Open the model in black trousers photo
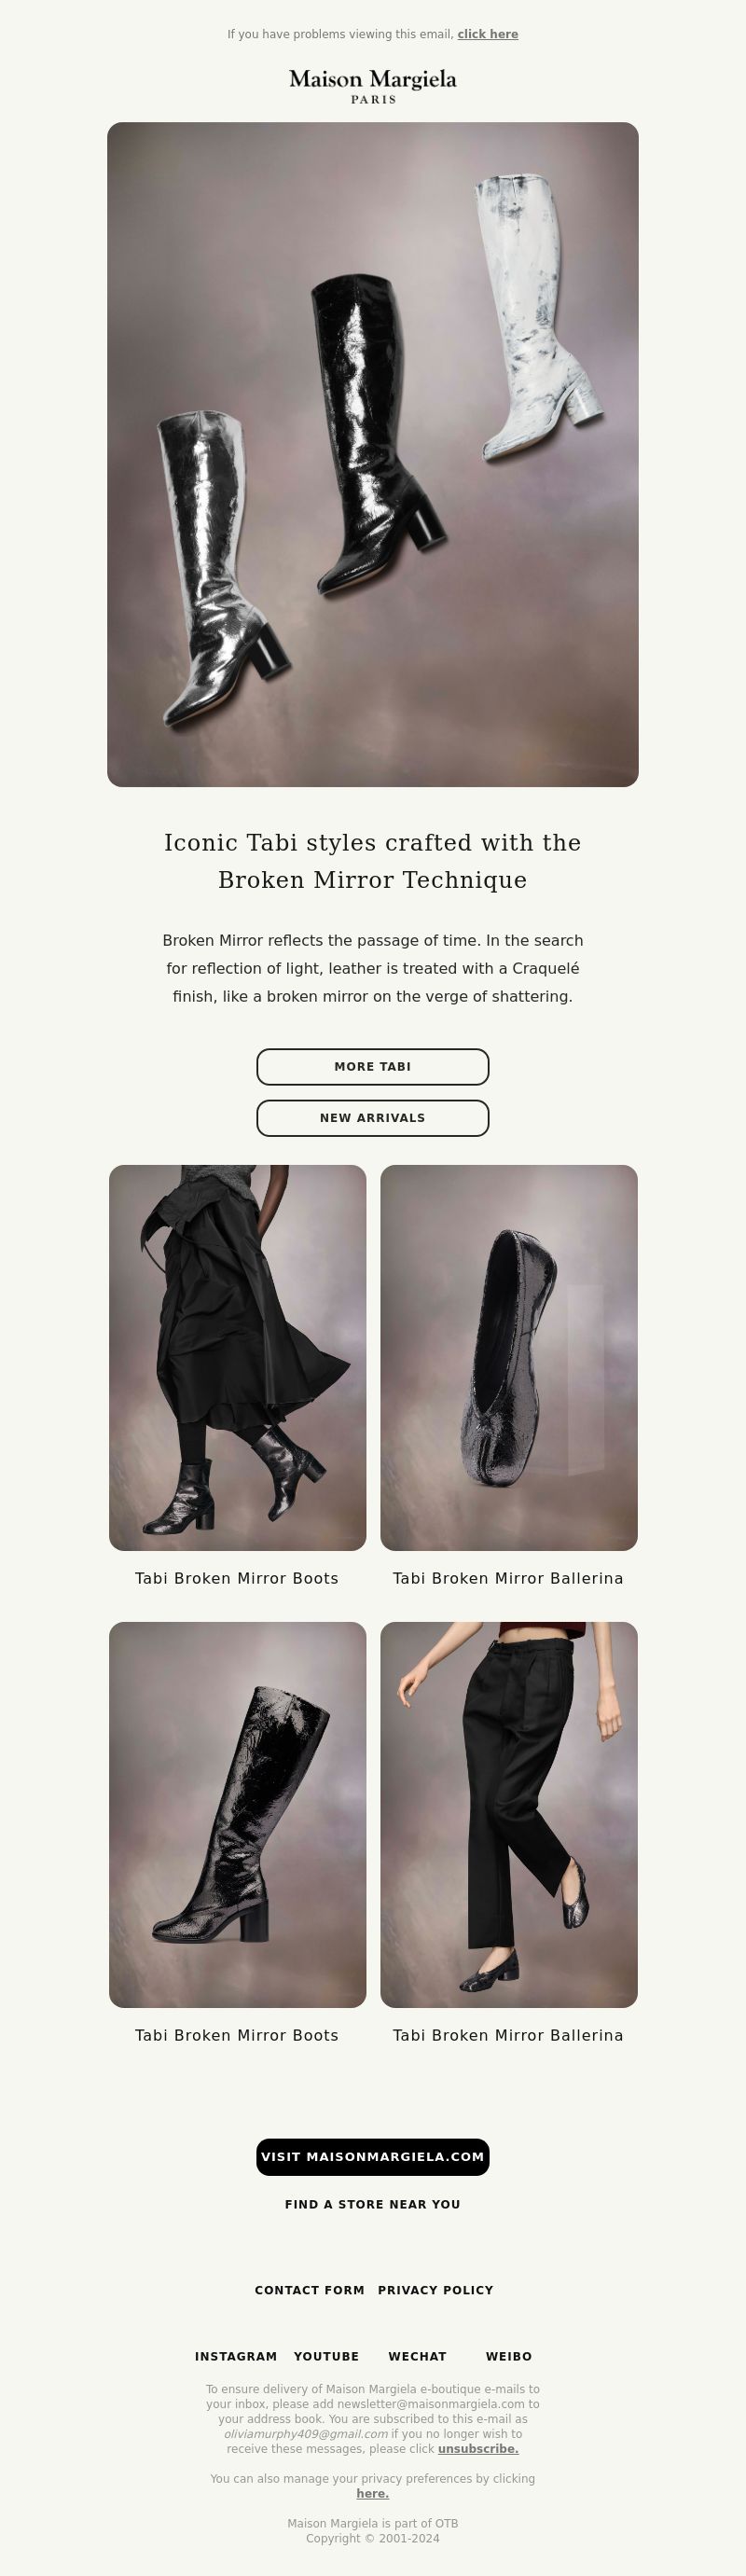Screen dimensions: 746x2576 [x=509, y=1814]
